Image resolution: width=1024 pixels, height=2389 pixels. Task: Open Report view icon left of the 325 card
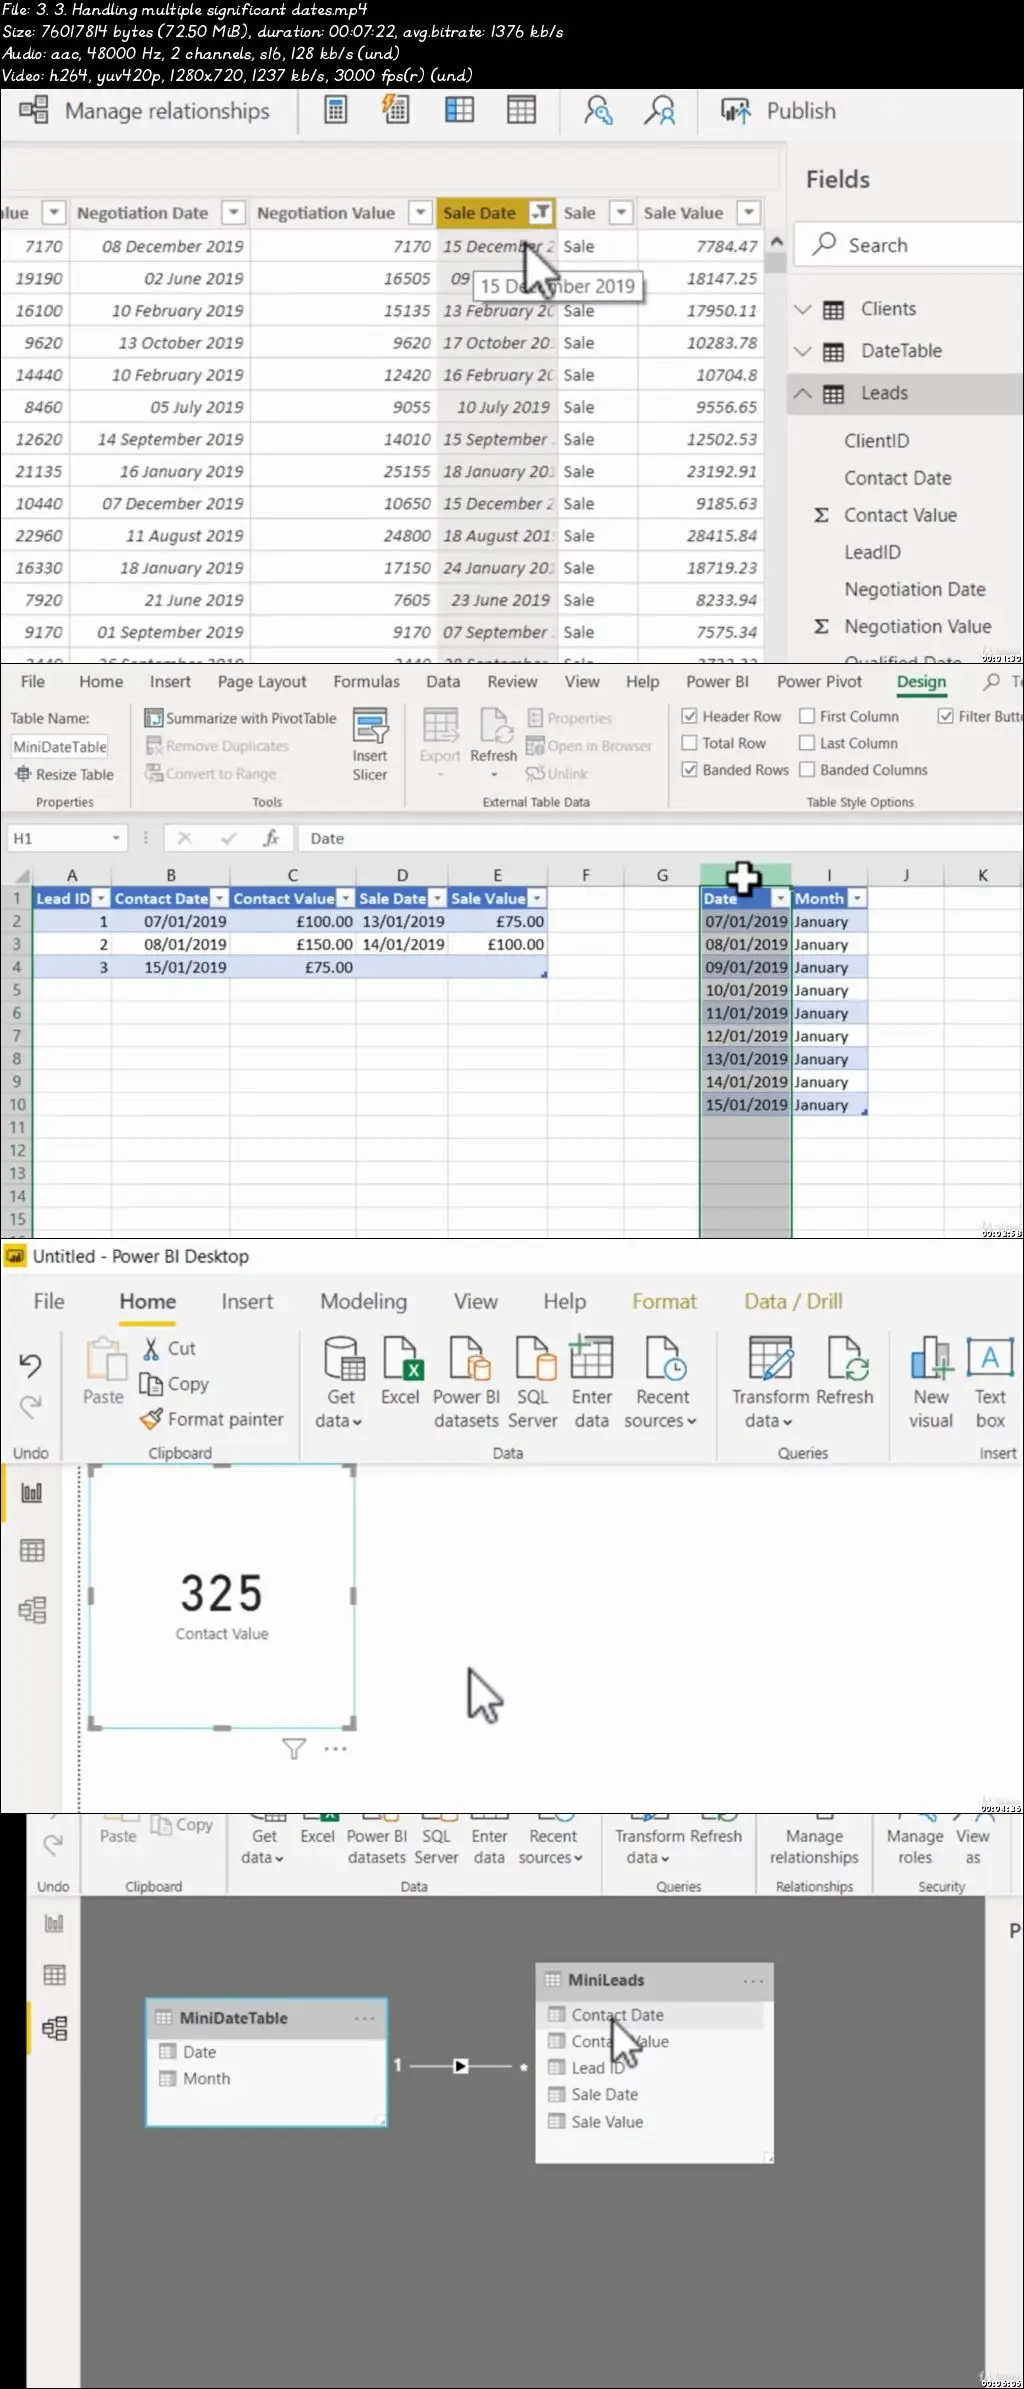[32, 1492]
